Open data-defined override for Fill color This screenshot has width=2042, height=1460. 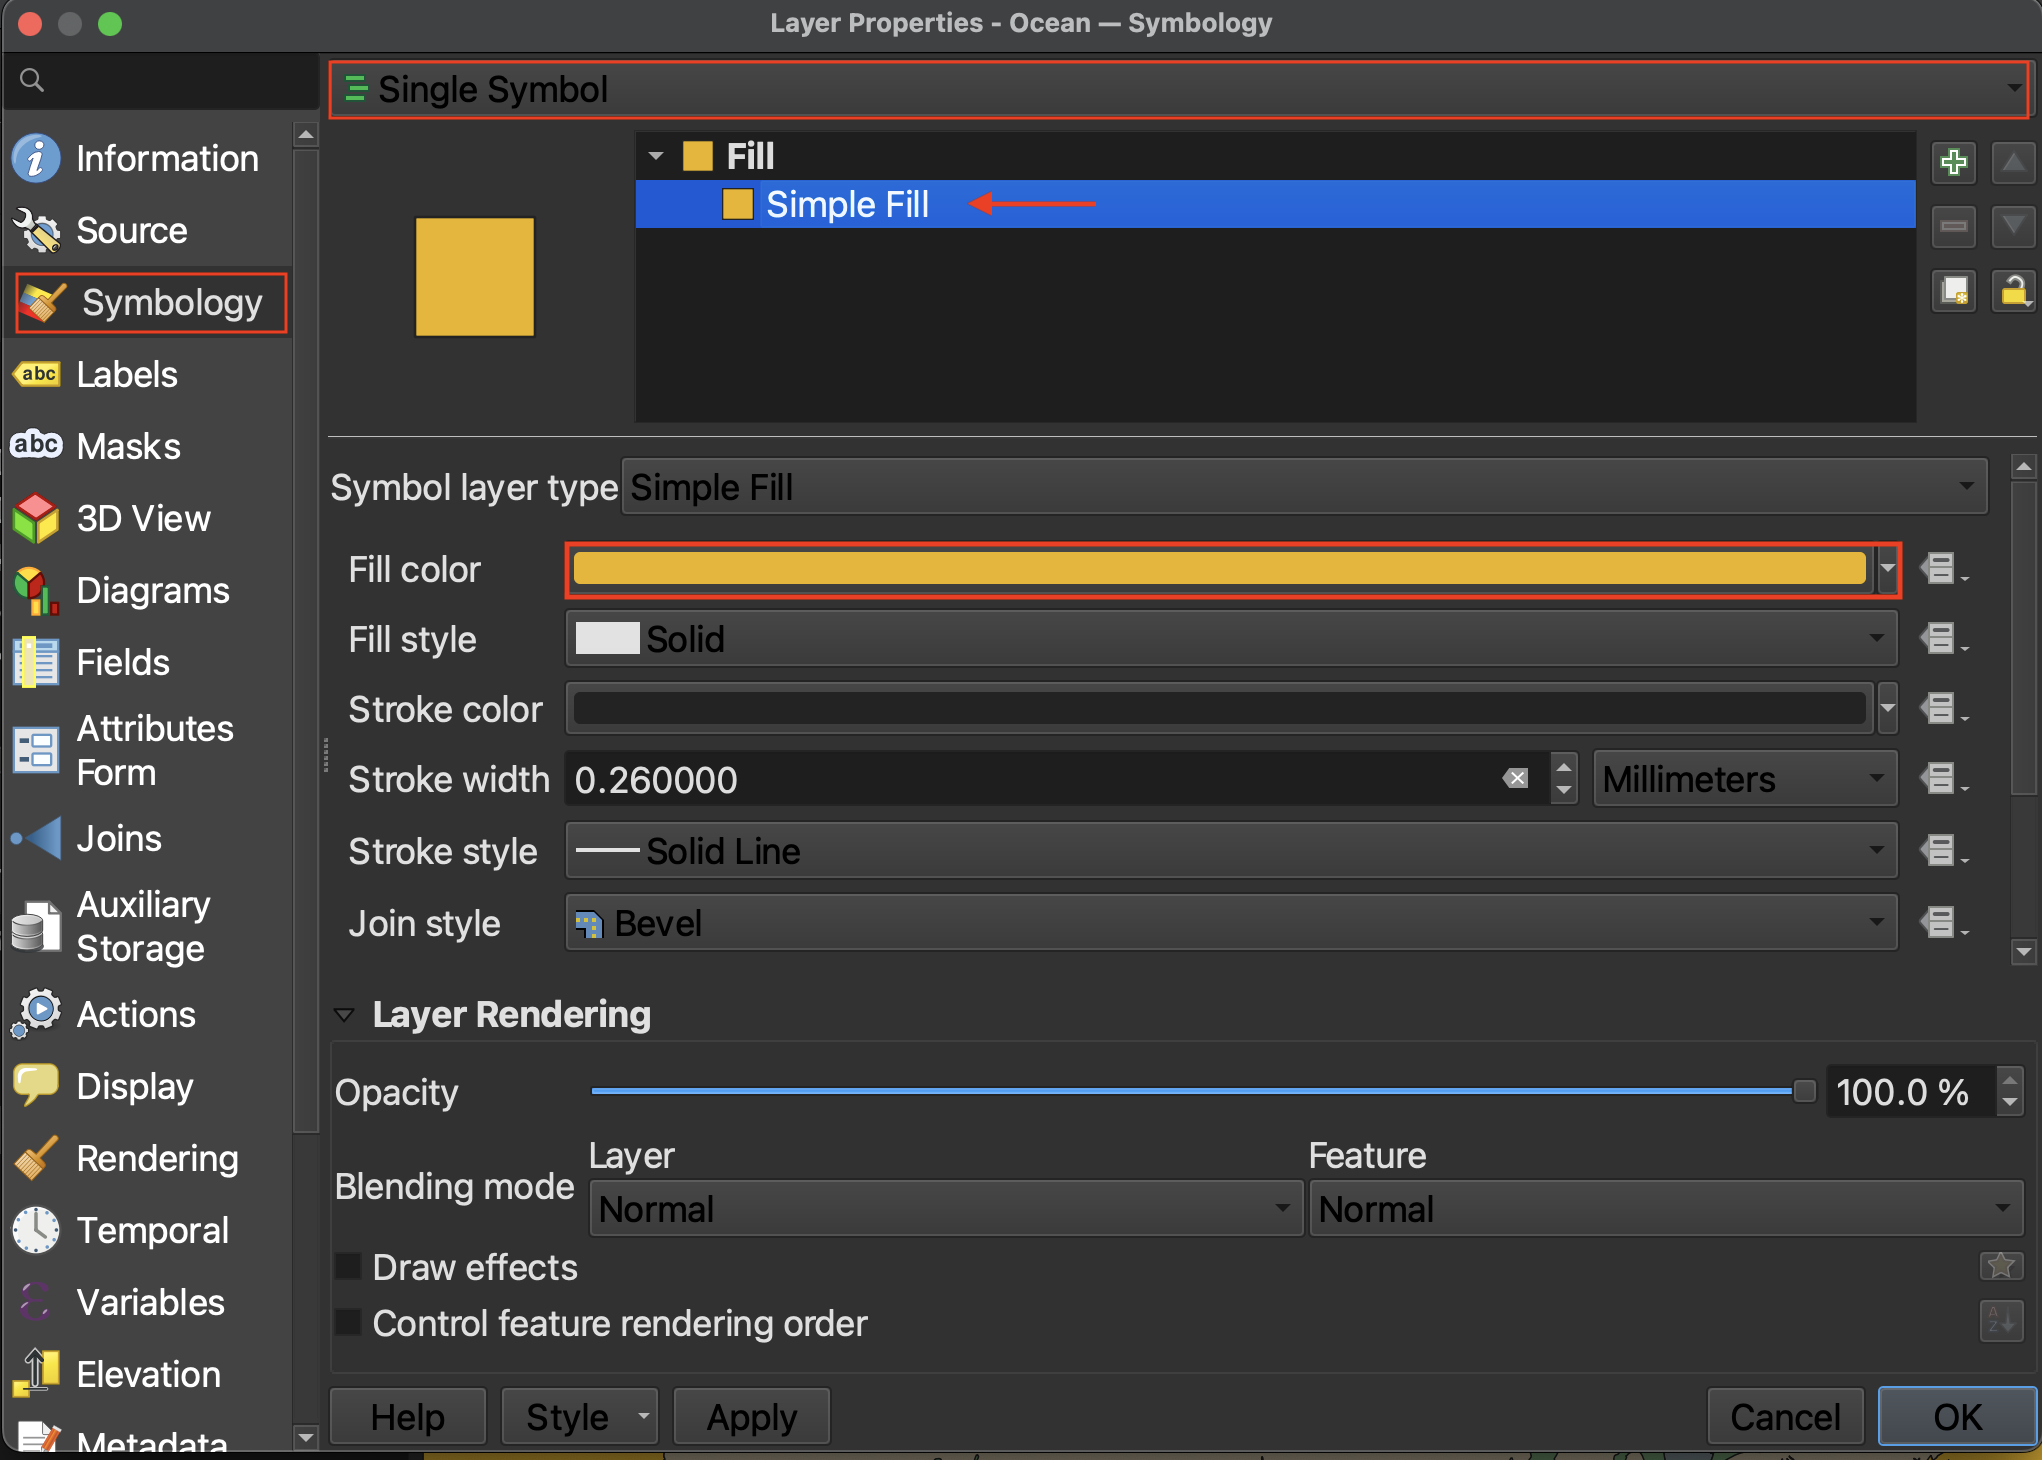click(x=1941, y=570)
